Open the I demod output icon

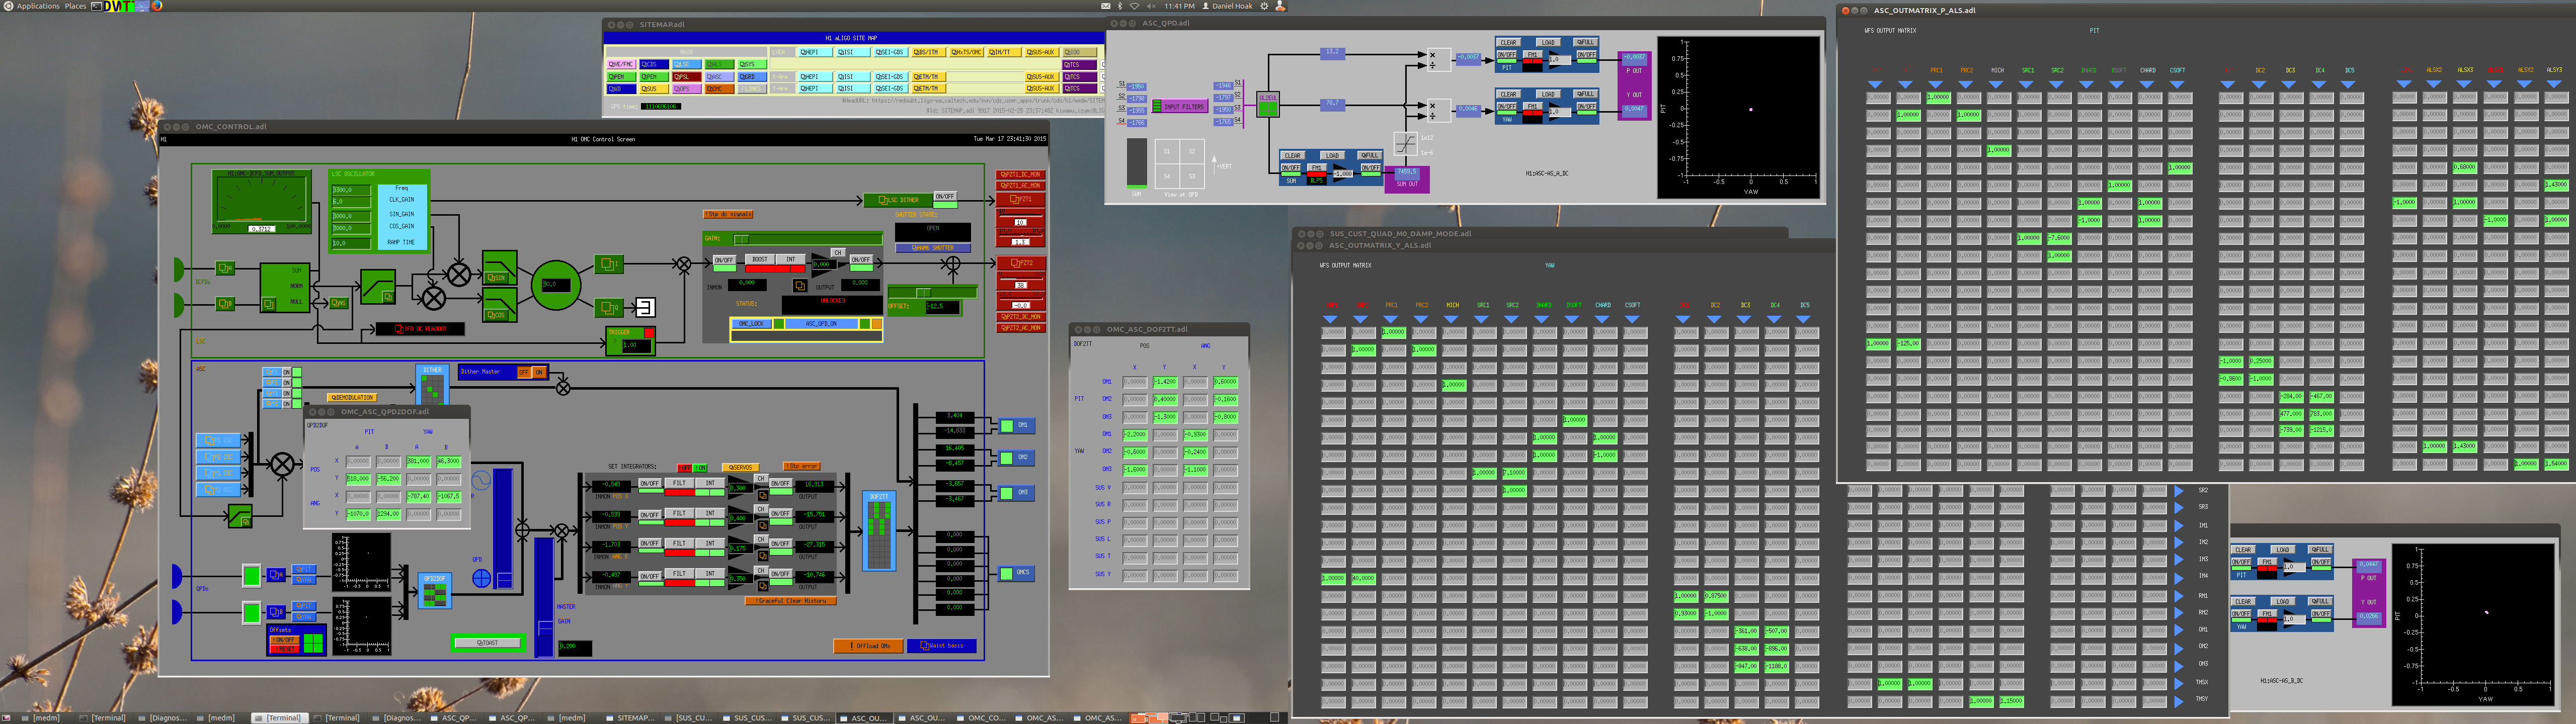[x=609, y=264]
